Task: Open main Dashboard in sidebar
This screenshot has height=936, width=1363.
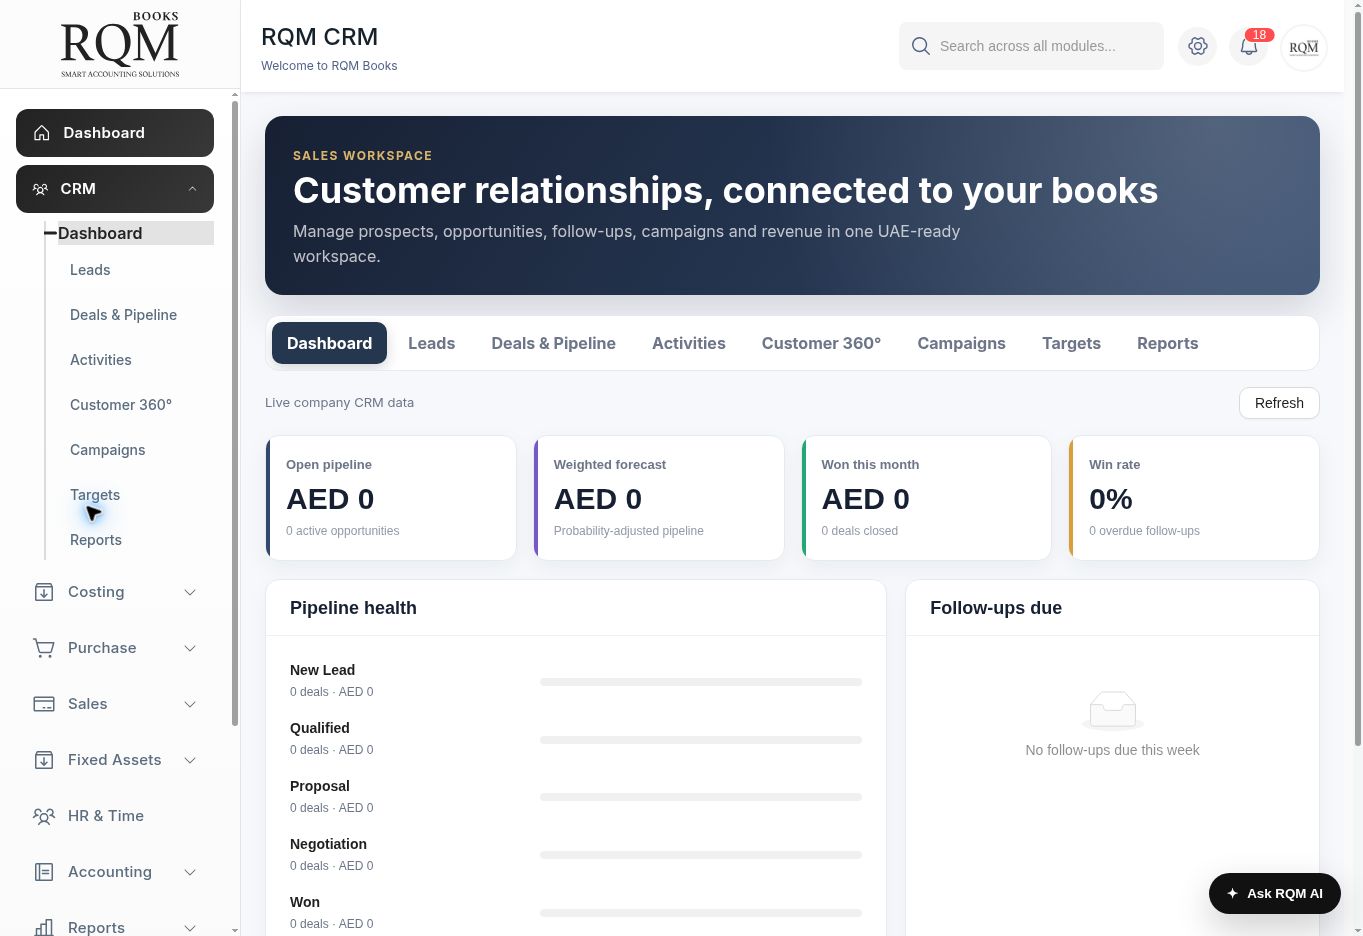Action: [115, 133]
